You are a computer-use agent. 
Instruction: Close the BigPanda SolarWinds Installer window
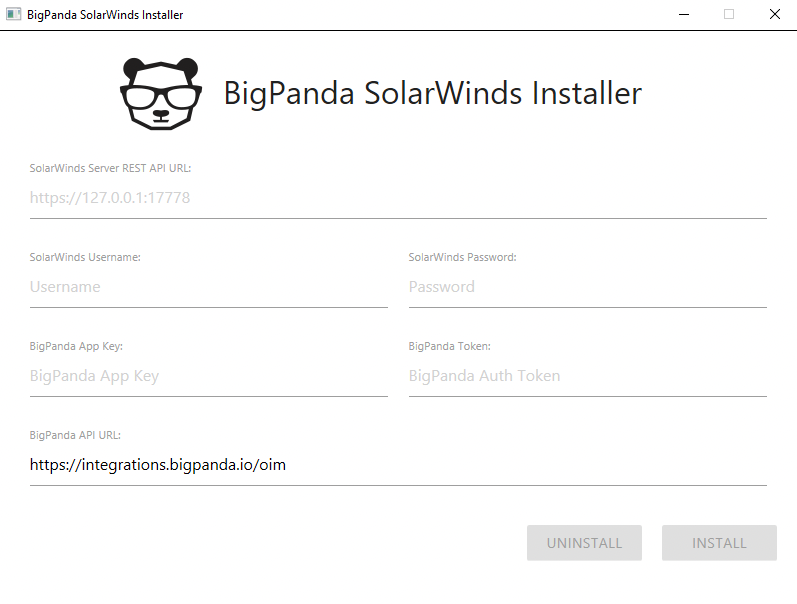pos(775,15)
